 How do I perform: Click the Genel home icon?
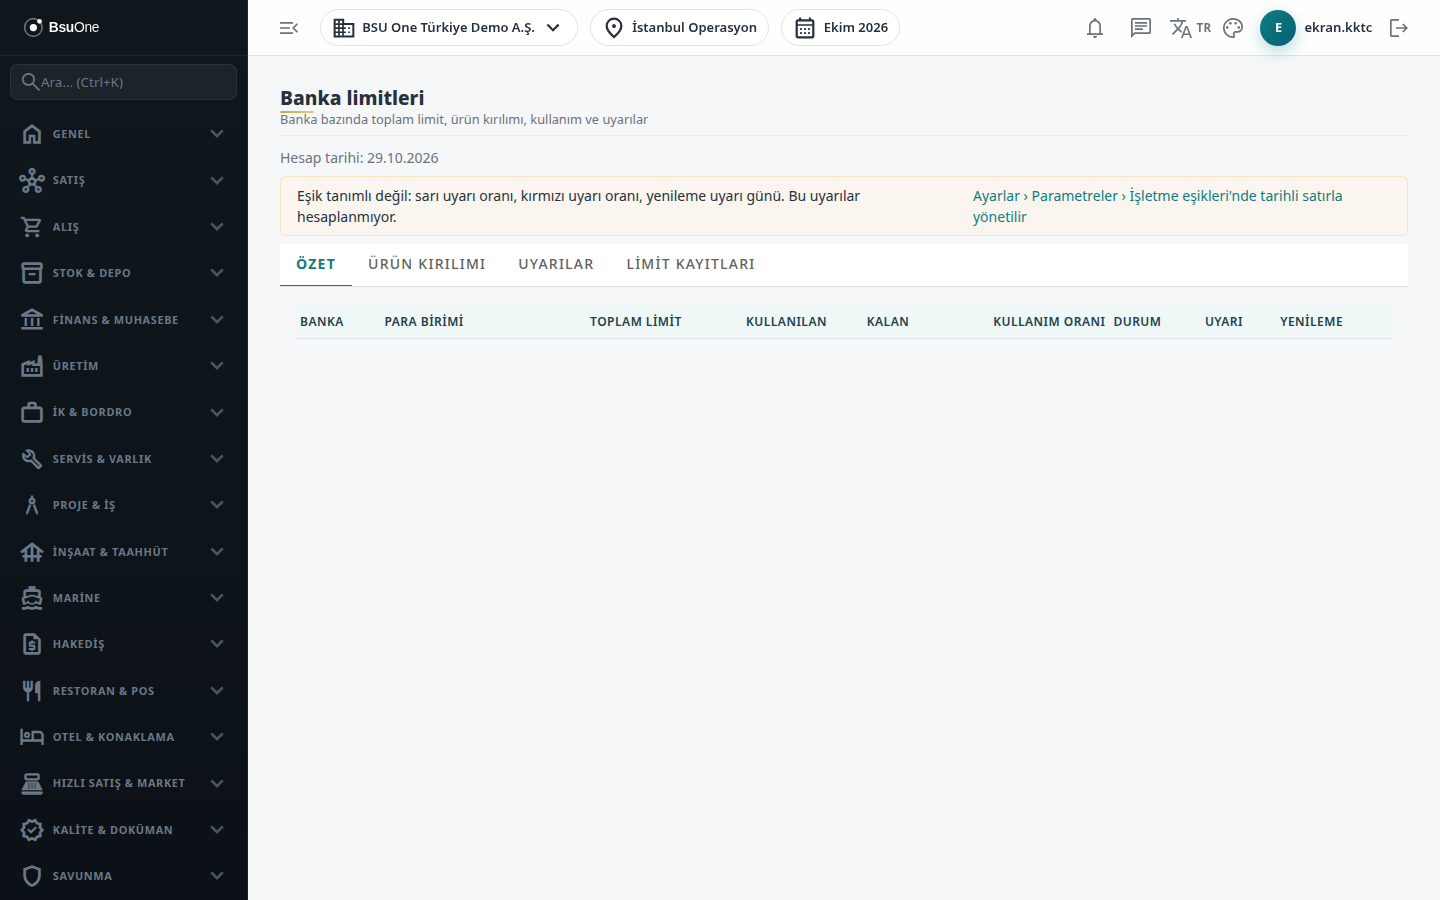[x=32, y=134]
